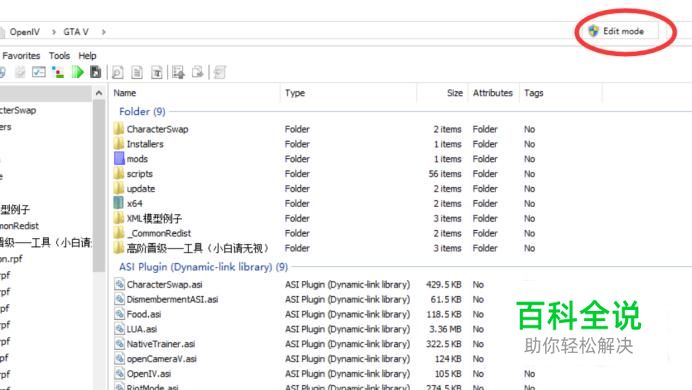Open the Help menu
The width and height of the screenshot is (692, 390).
coord(87,56)
